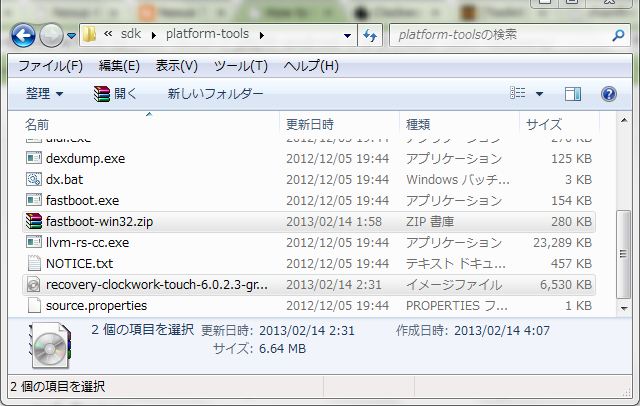640x406 pixels.
Task: Toggle the preview pane icon
Action: point(573,94)
